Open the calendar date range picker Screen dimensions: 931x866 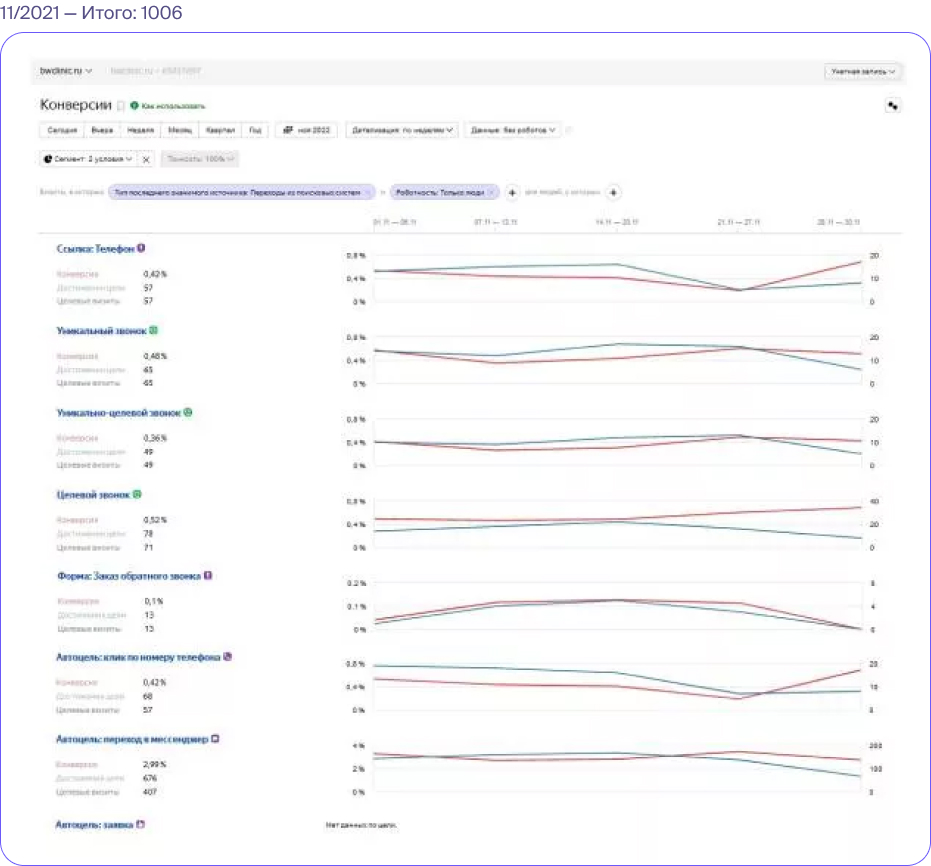pos(306,130)
